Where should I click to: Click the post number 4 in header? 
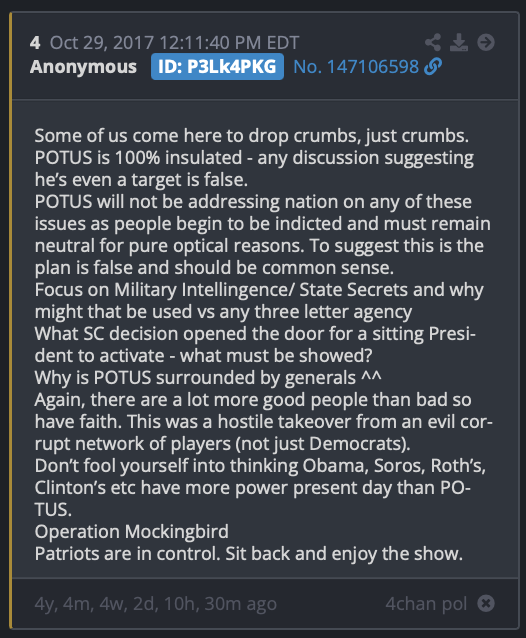click(35, 43)
